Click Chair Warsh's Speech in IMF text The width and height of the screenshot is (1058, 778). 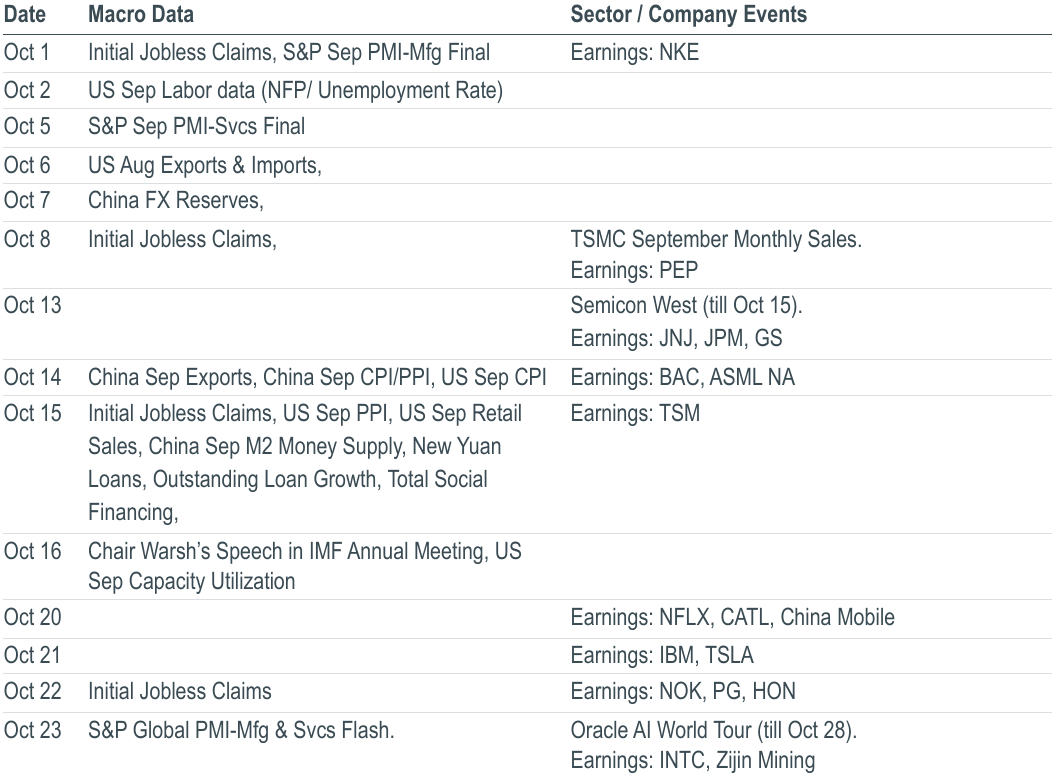coord(286,551)
